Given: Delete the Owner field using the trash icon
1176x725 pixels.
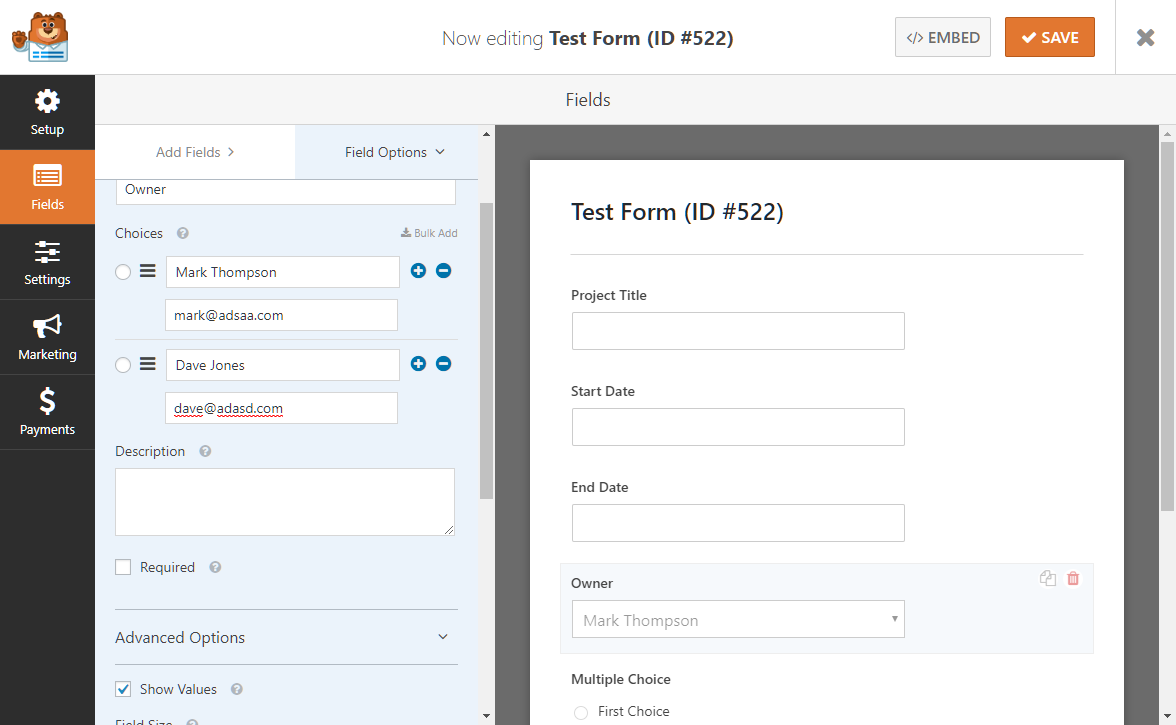Looking at the screenshot, I should point(1072,578).
